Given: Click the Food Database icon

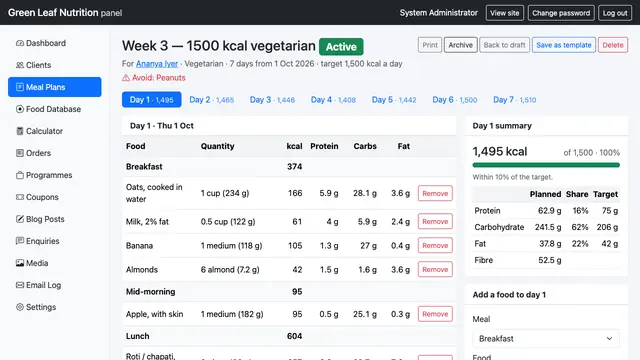Looking at the screenshot, I should (x=20, y=109).
